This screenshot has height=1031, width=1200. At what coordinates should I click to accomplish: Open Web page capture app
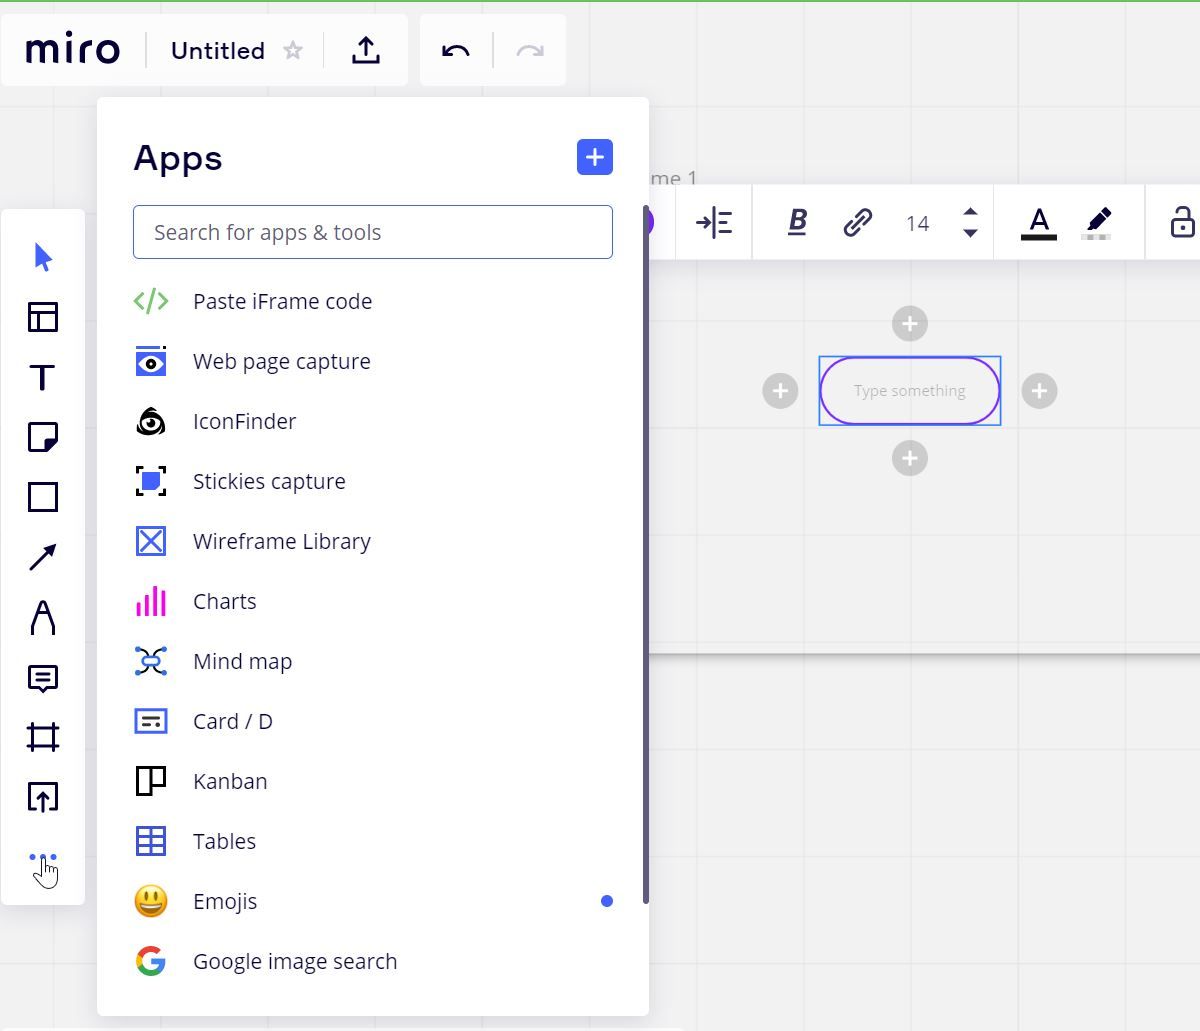coord(373,361)
